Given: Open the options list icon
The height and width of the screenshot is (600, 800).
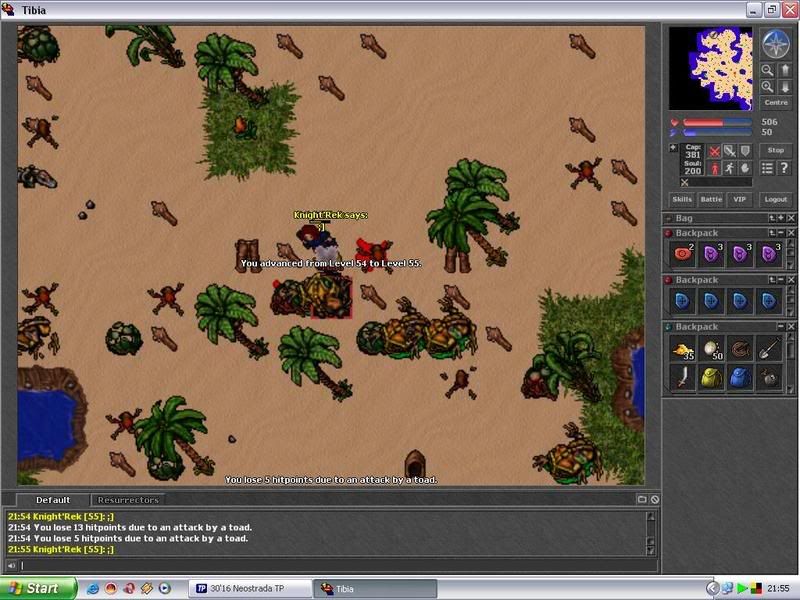Looking at the screenshot, I should point(767,168).
